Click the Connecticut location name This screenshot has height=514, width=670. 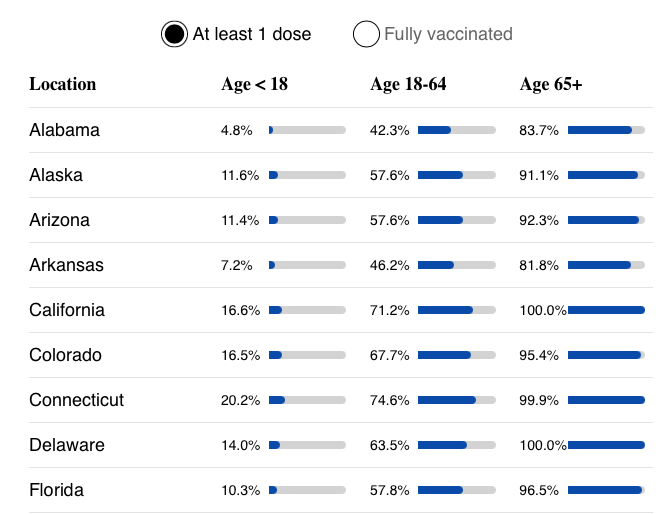coord(77,400)
